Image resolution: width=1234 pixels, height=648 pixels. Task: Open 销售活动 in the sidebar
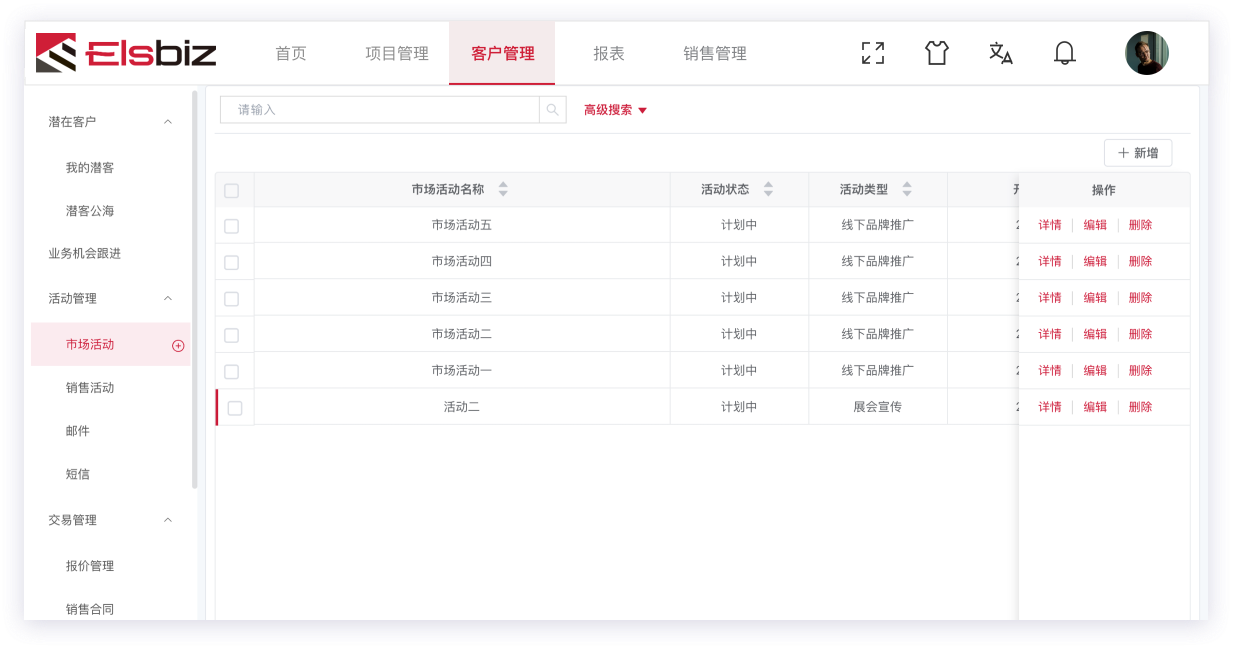tap(90, 388)
